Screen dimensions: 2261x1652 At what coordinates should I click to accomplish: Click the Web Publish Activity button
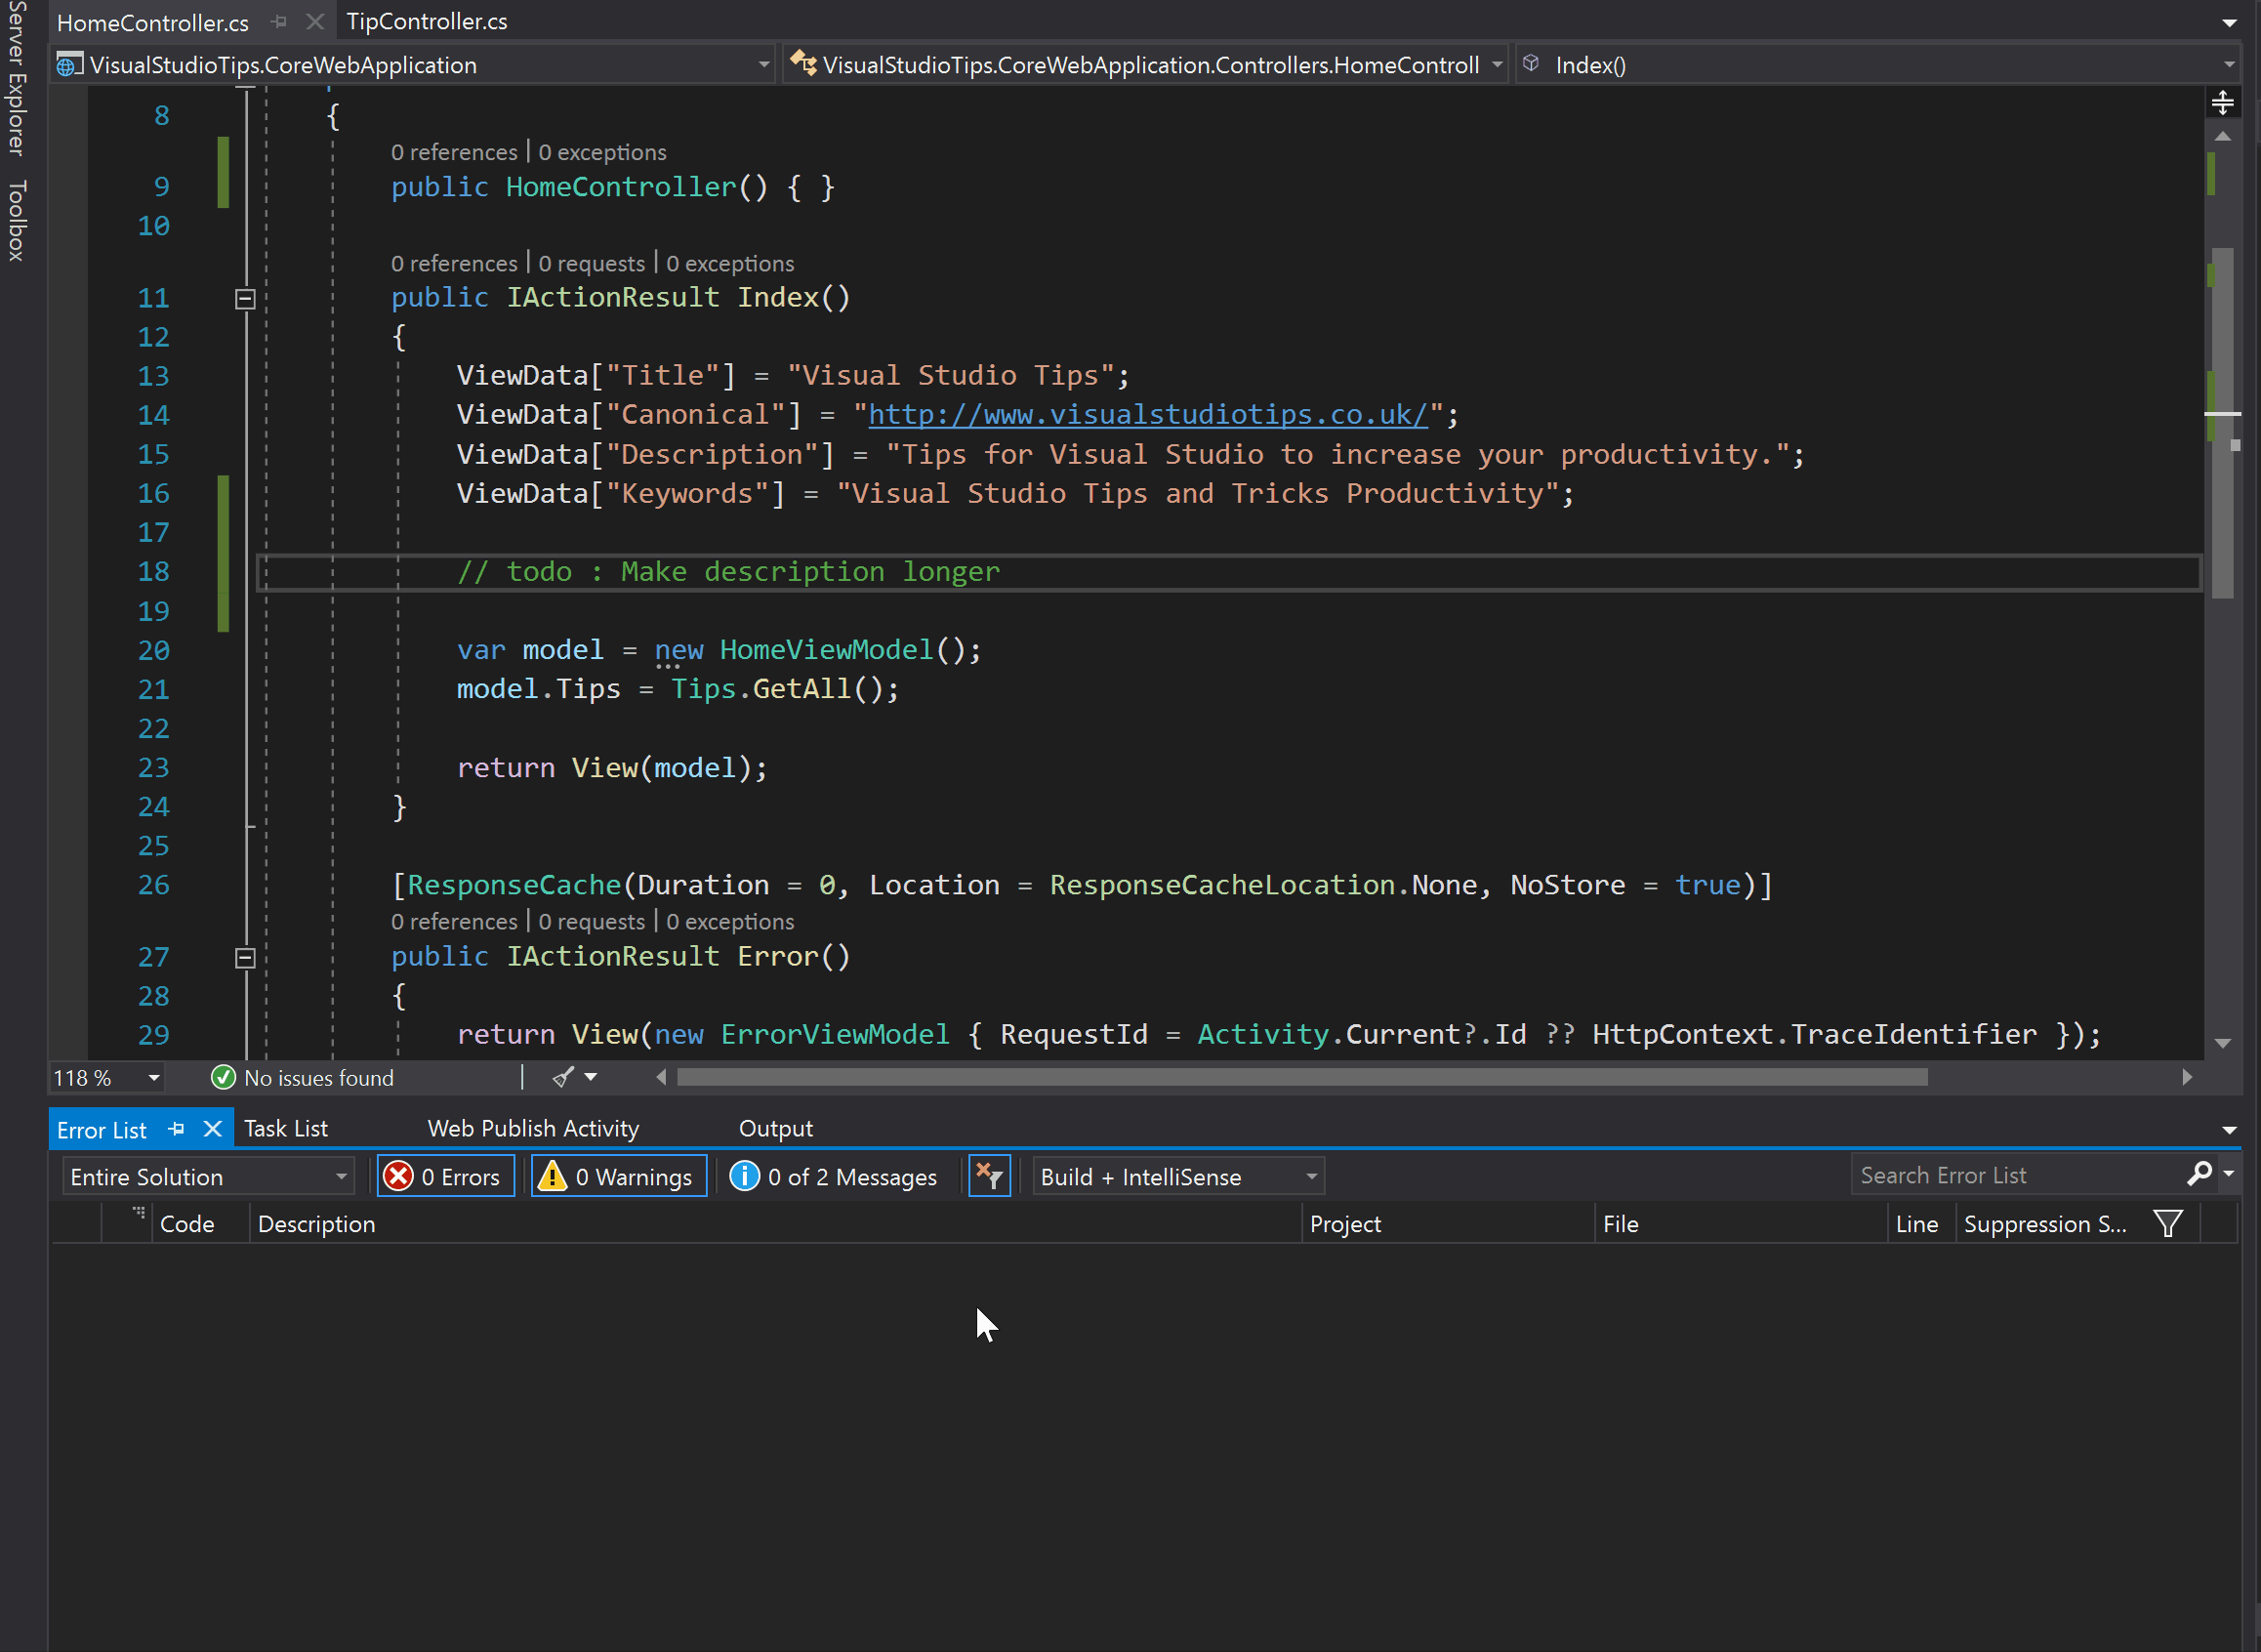point(532,1127)
